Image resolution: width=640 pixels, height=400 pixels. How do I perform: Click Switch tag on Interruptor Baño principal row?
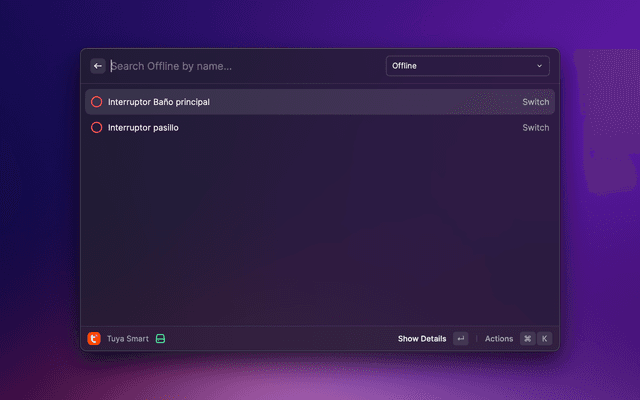pos(535,102)
